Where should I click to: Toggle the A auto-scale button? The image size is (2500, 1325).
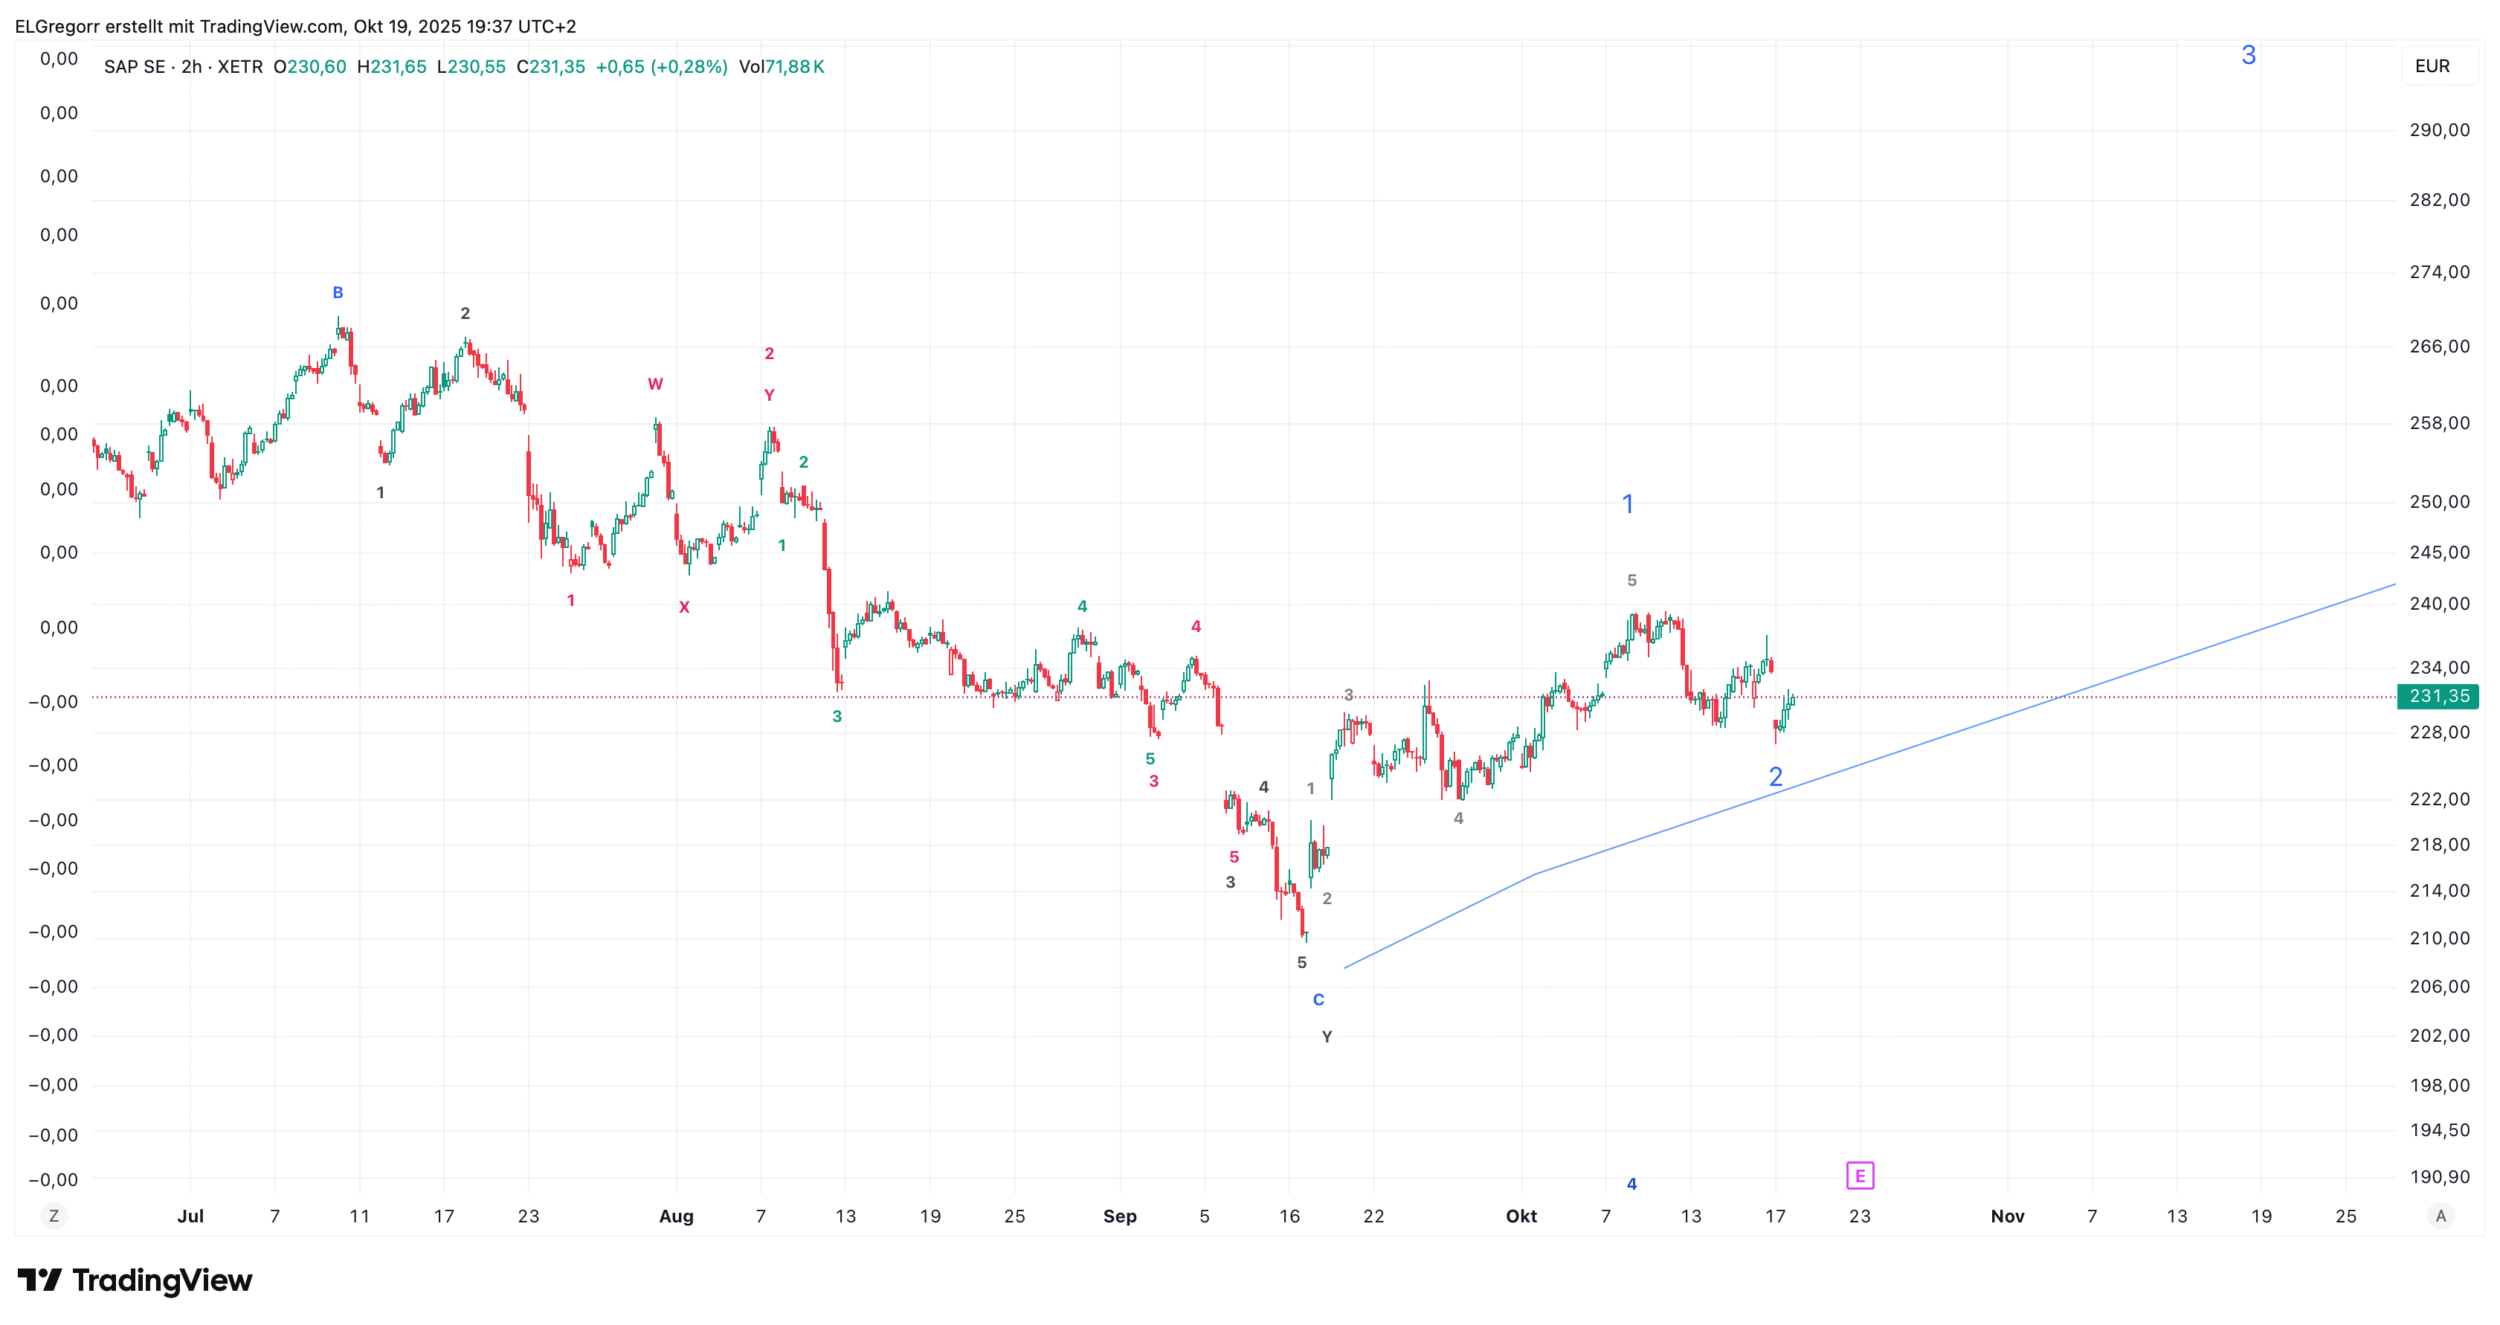pos(2441,1216)
